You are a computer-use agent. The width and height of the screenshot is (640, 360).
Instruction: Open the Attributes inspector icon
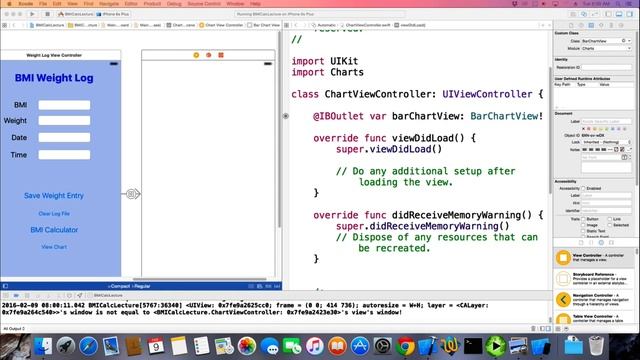tap(601, 25)
